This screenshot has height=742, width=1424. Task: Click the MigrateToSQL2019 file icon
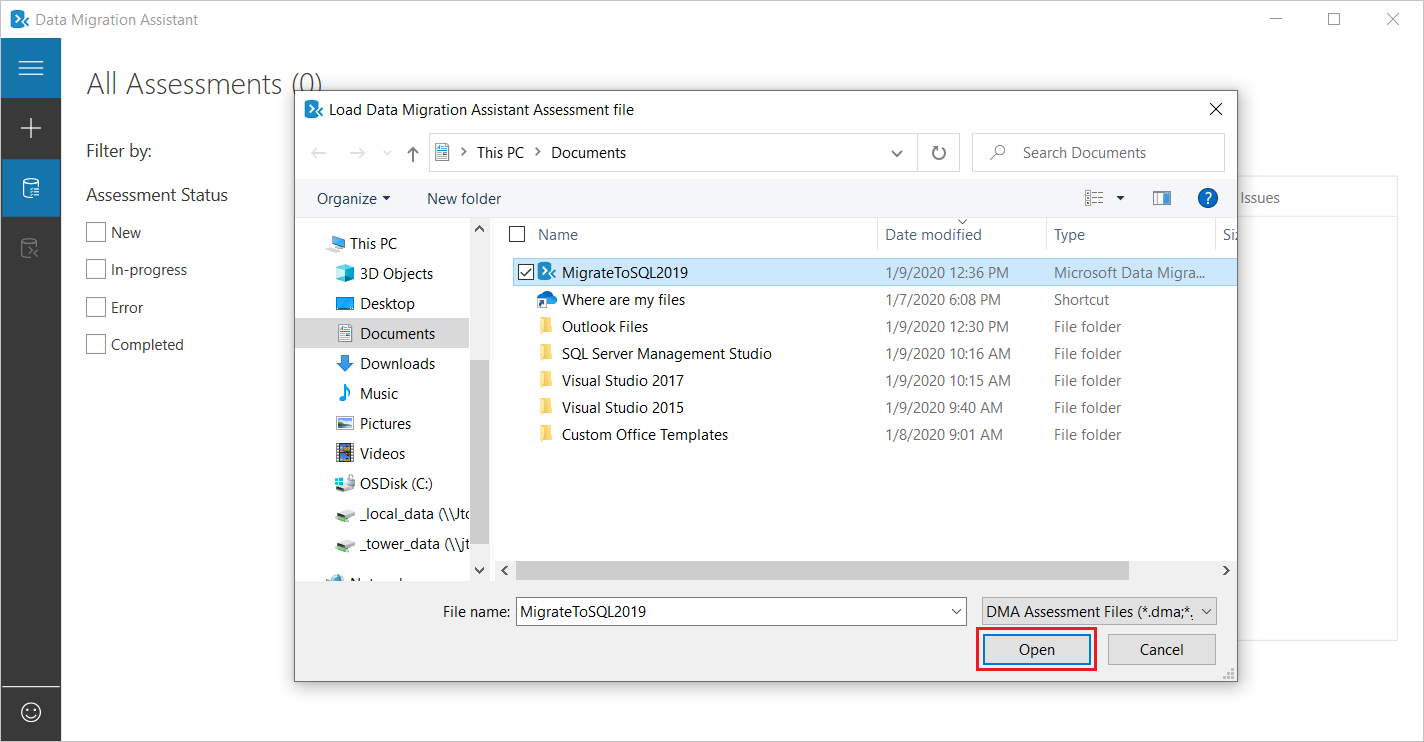[x=546, y=272]
